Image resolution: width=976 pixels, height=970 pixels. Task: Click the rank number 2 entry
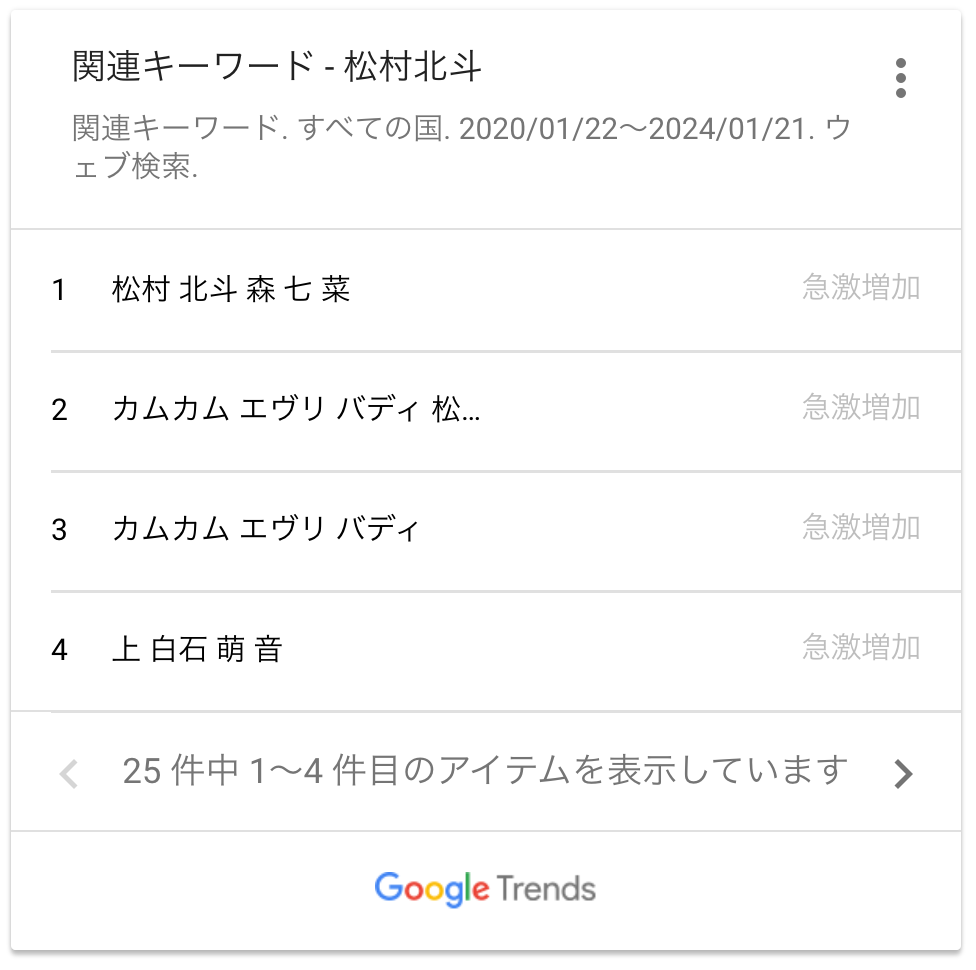(x=59, y=410)
